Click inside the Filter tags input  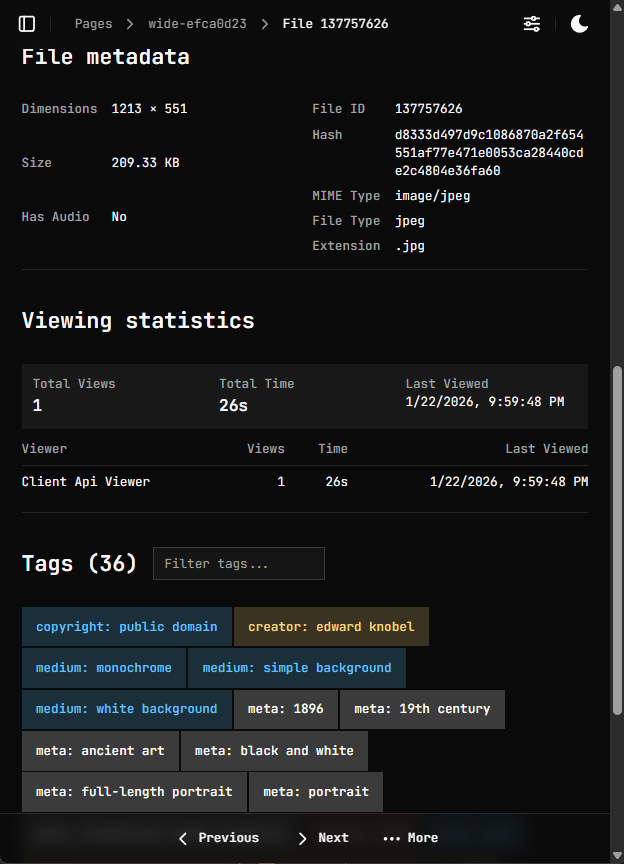click(238, 563)
